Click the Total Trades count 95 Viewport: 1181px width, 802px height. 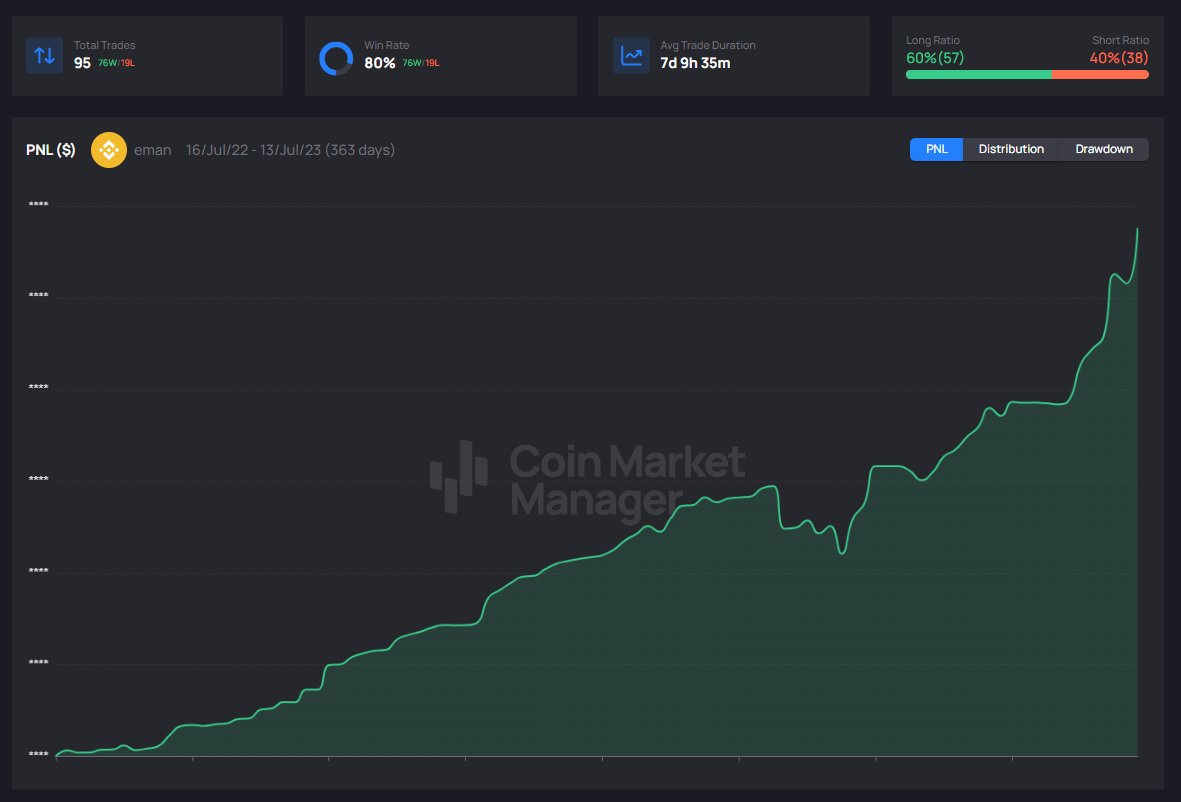point(82,63)
